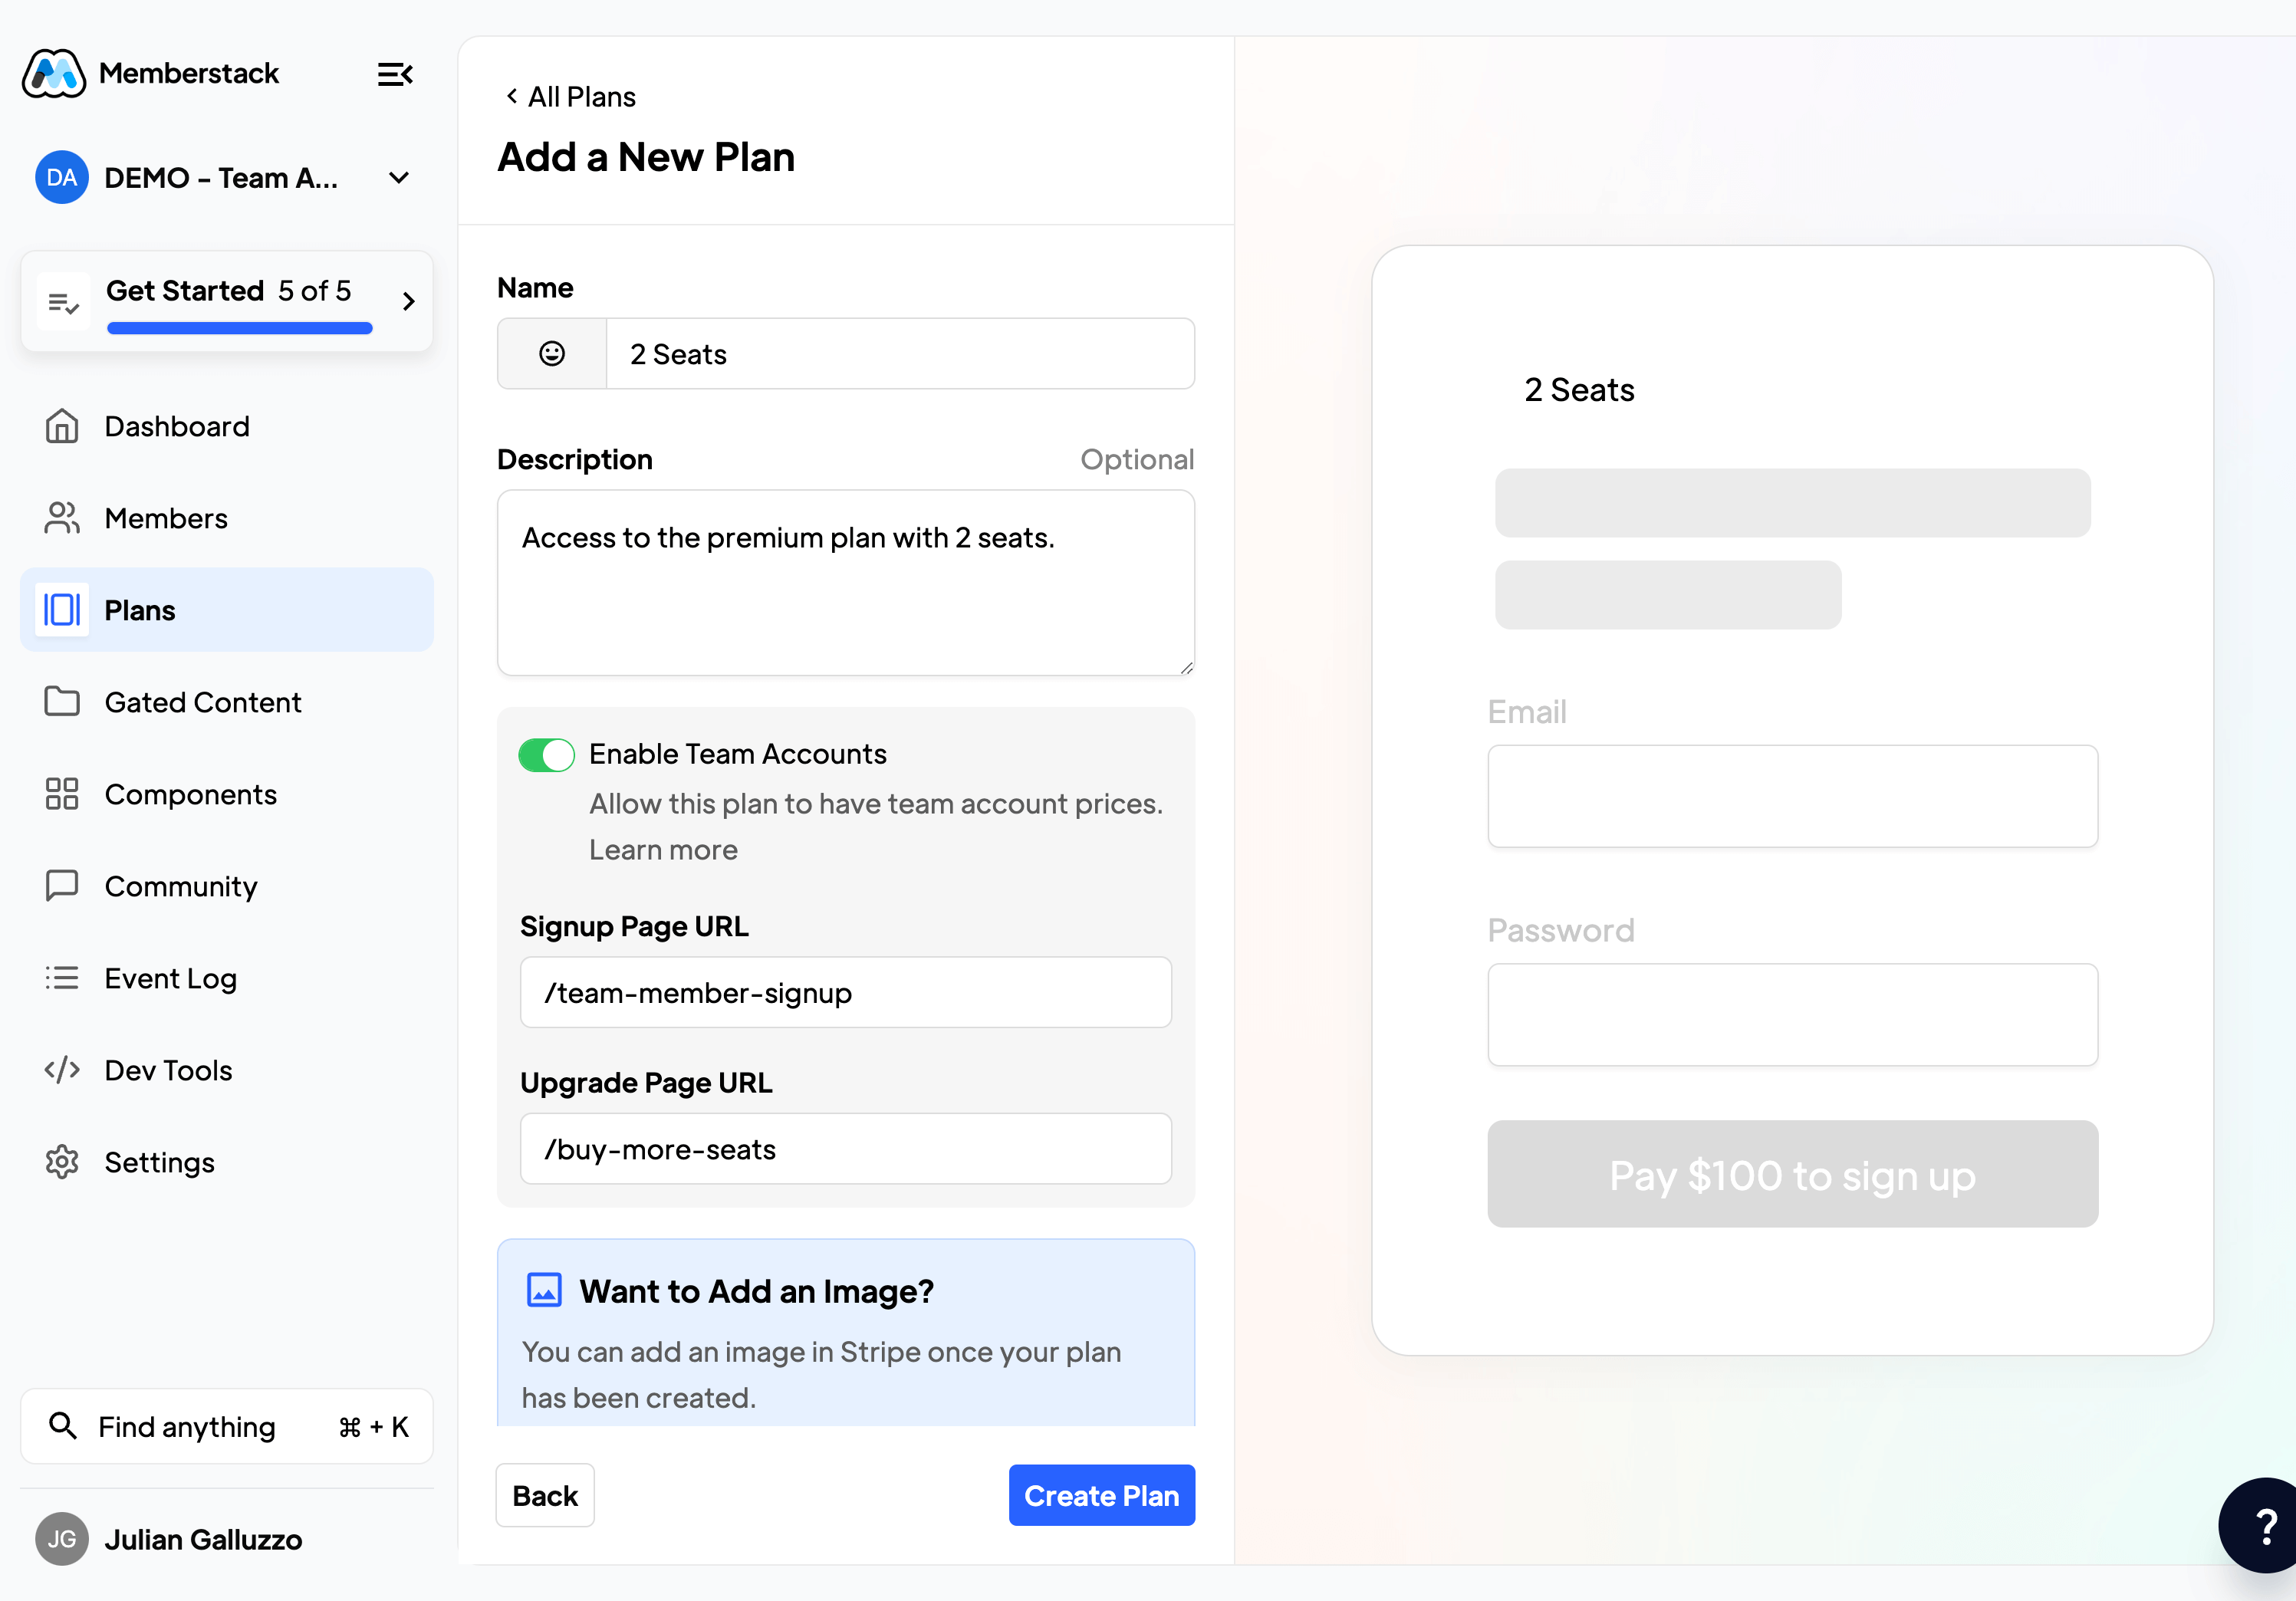Click the Settings sidebar menu item
The width and height of the screenshot is (2296, 1601).
click(160, 1160)
